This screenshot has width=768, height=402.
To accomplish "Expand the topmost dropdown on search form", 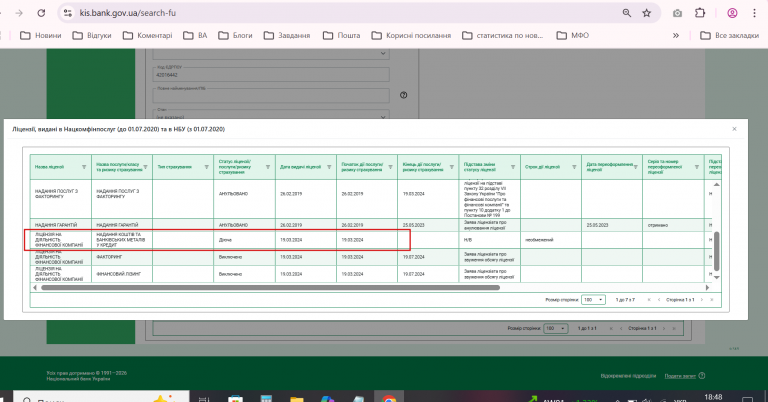I will [x=271, y=53].
